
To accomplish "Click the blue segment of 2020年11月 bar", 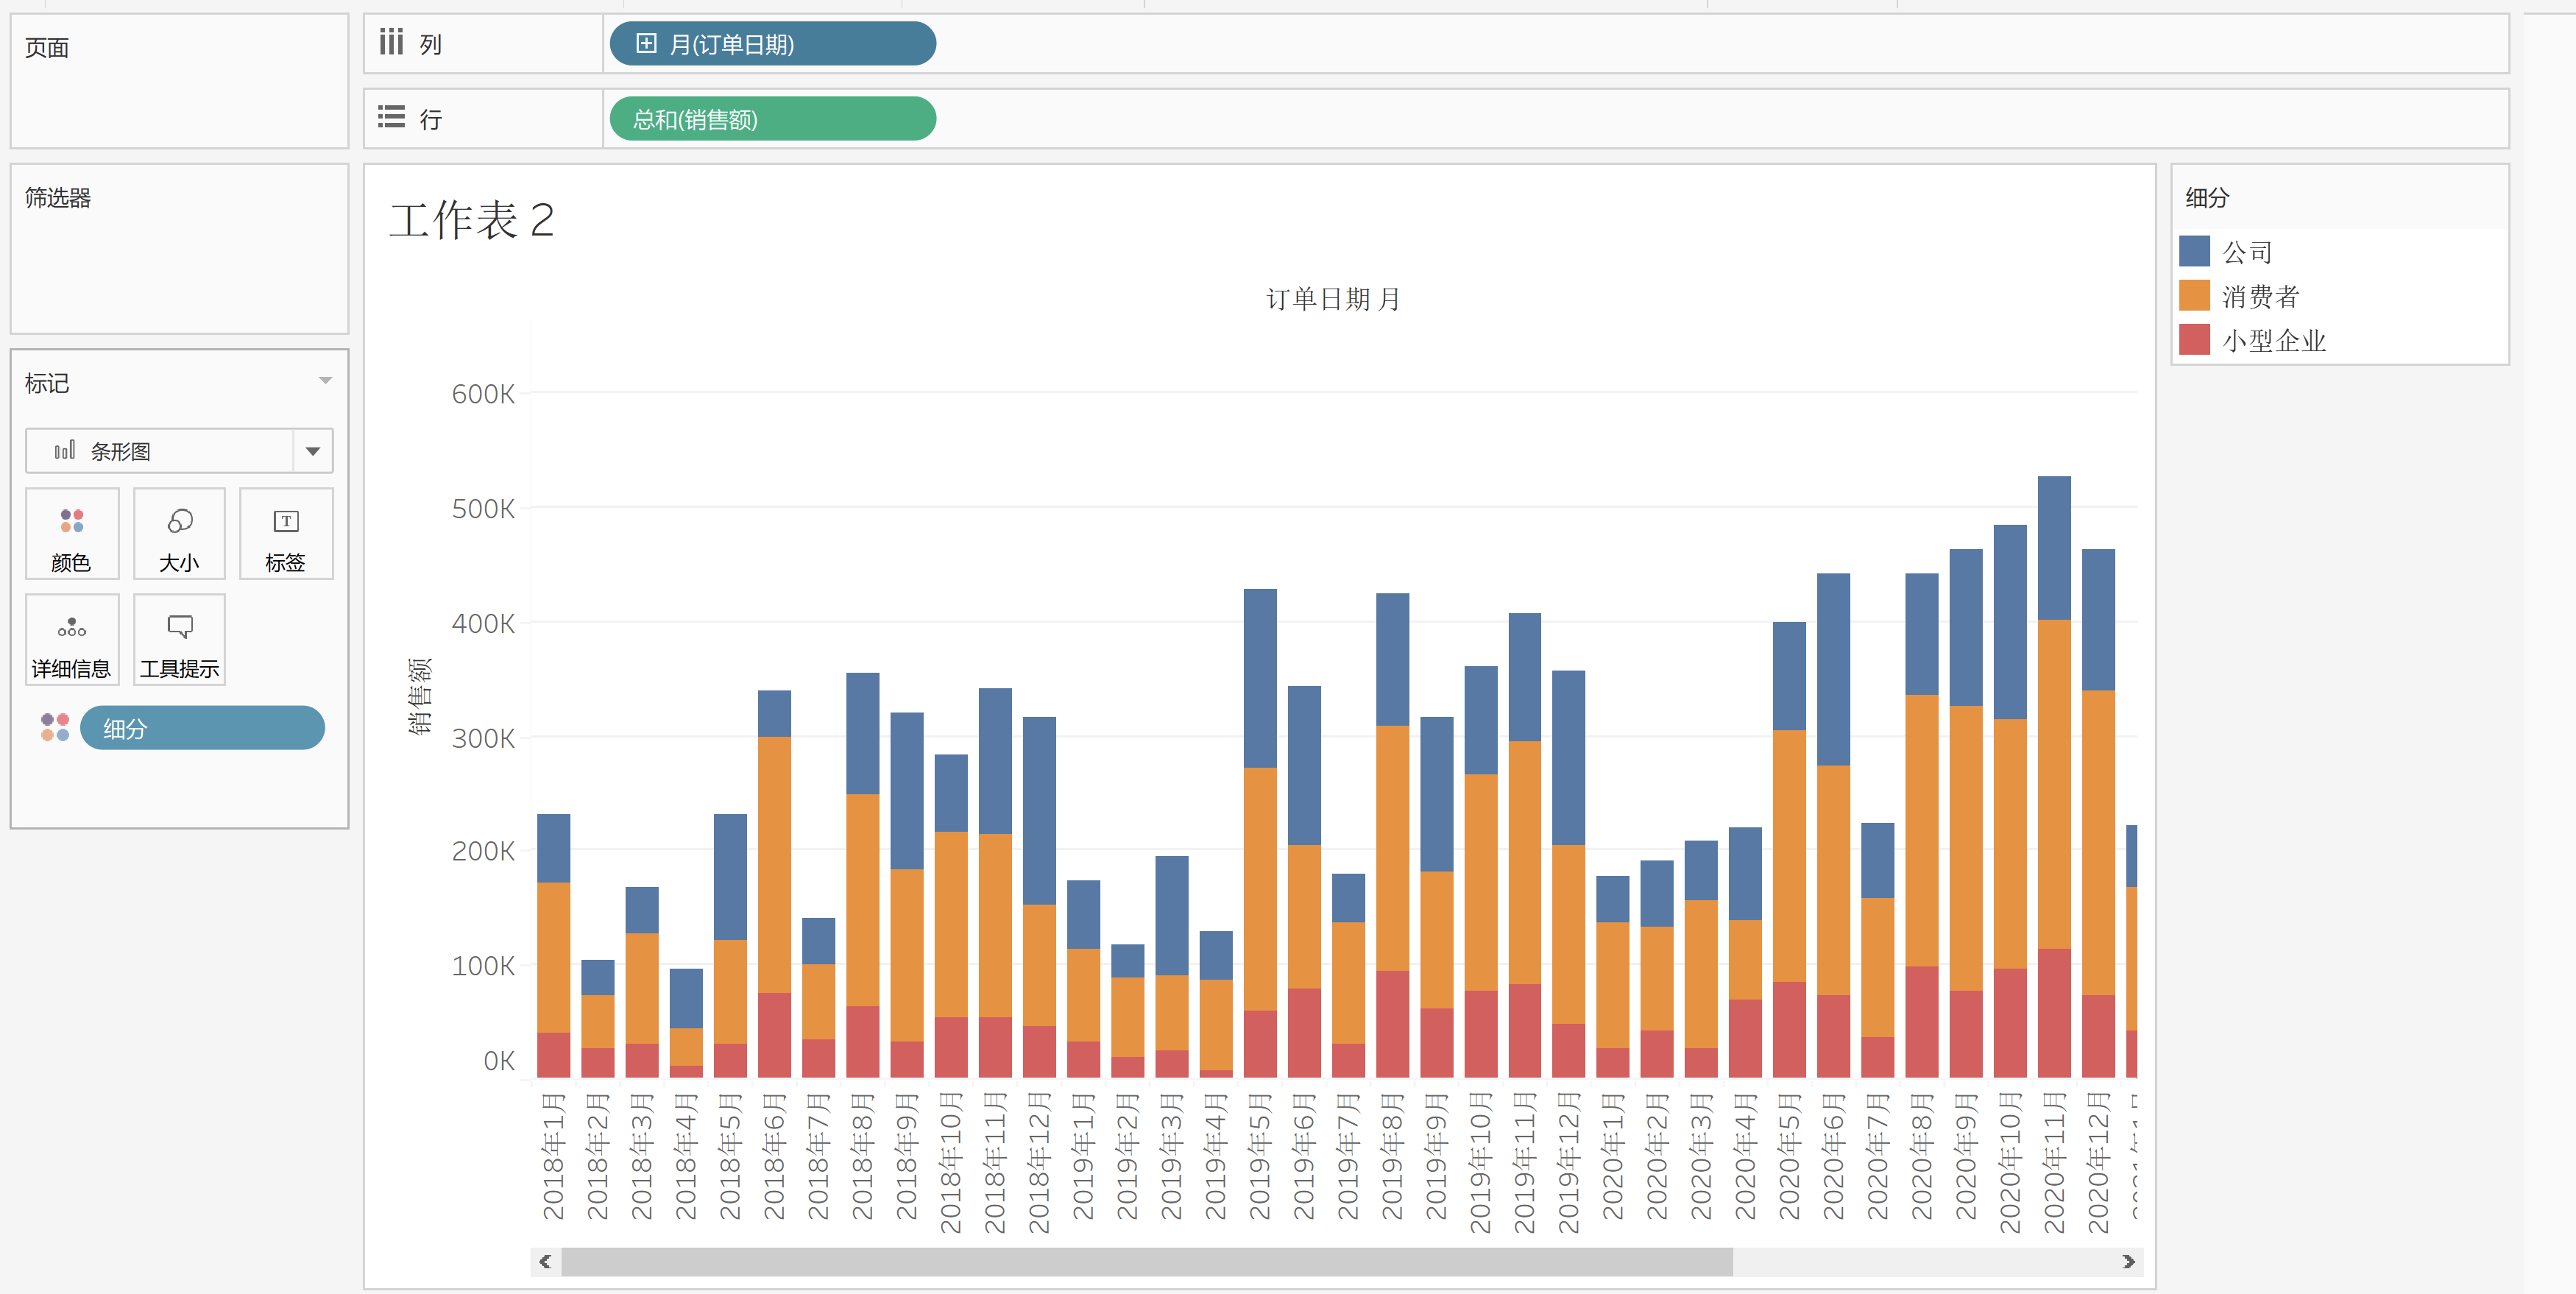I will click(x=2054, y=548).
